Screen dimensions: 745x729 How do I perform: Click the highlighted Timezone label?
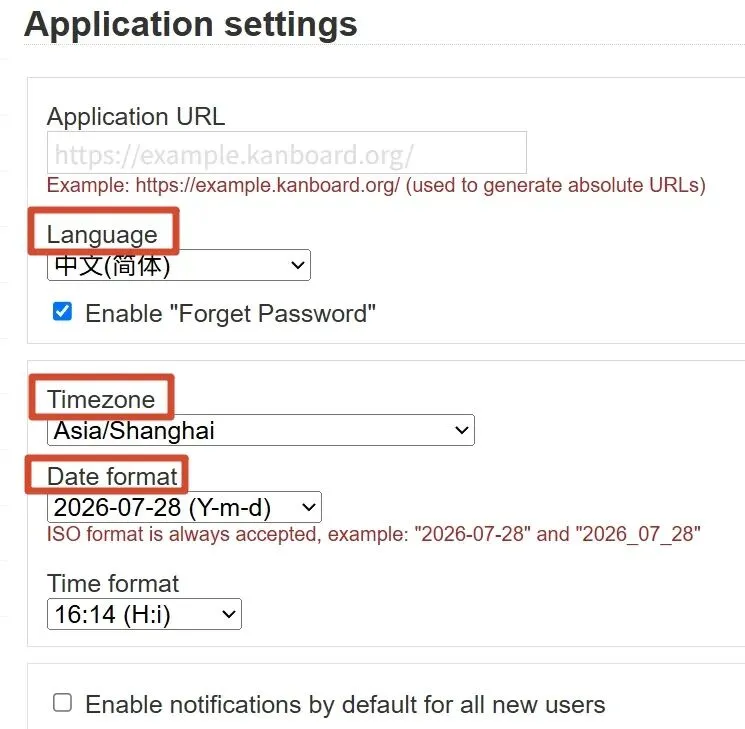101,399
